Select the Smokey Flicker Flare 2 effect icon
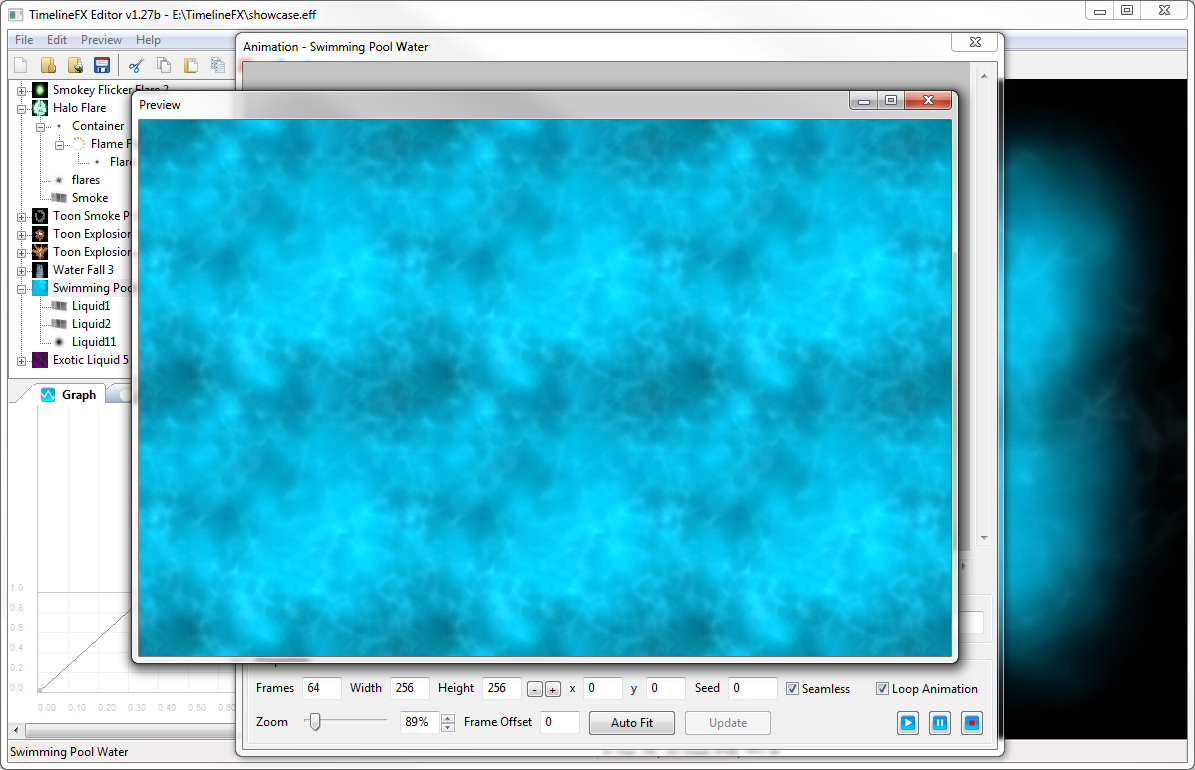This screenshot has height=770, width=1195. (39, 89)
